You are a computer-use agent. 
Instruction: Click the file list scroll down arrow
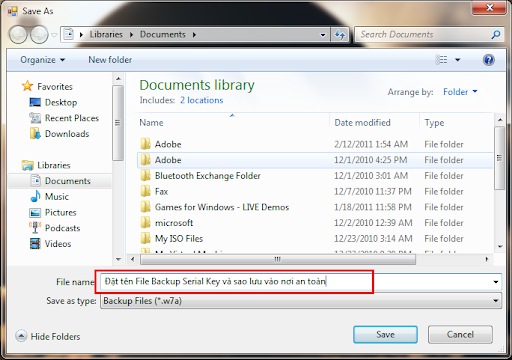500,247
